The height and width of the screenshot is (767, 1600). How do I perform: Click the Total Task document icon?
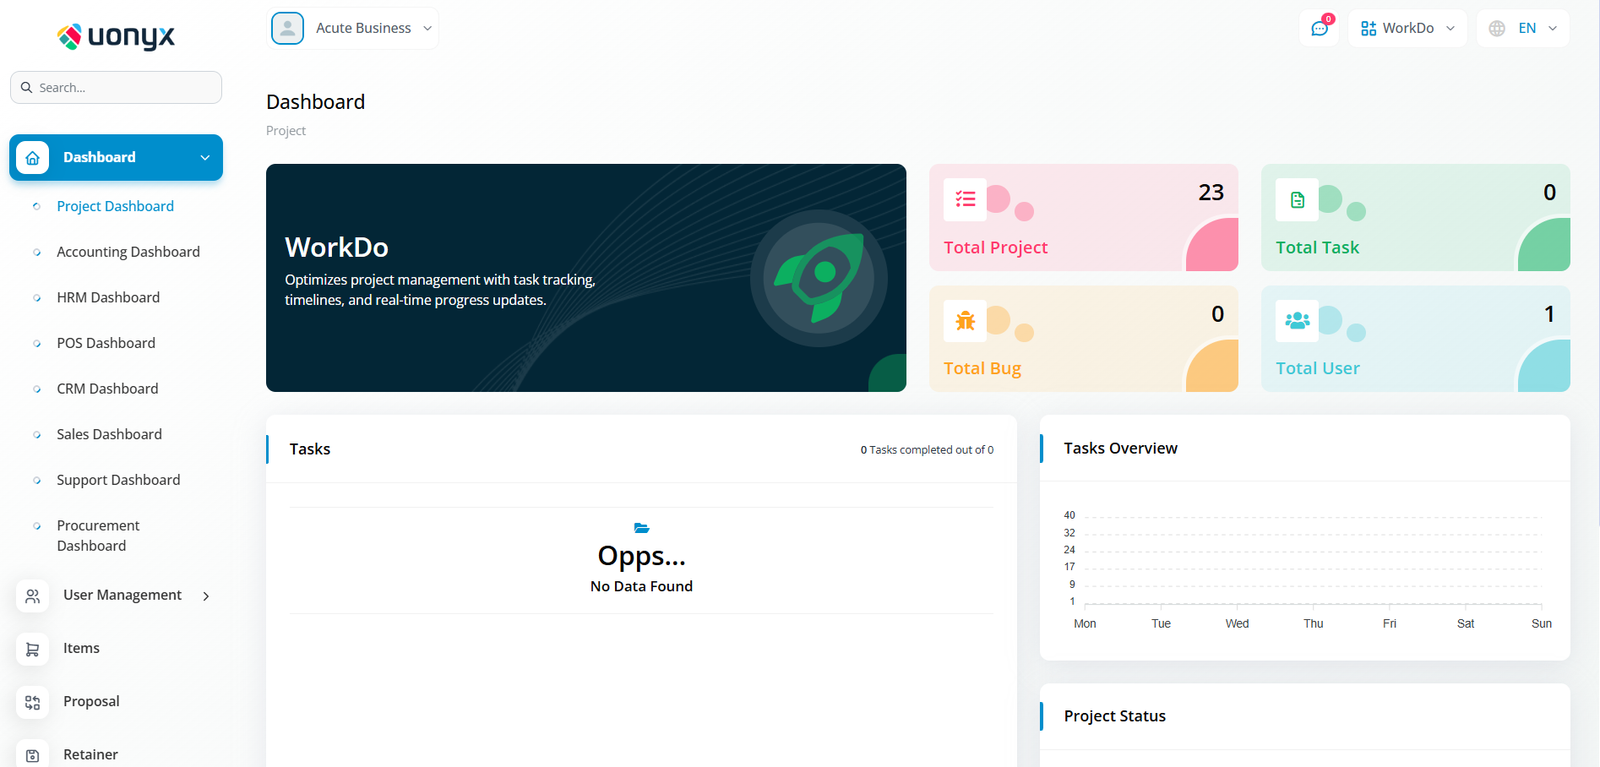(x=1297, y=200)
